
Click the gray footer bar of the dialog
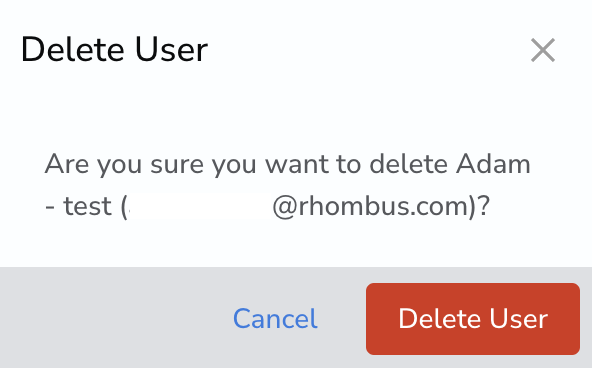point(296,317)
